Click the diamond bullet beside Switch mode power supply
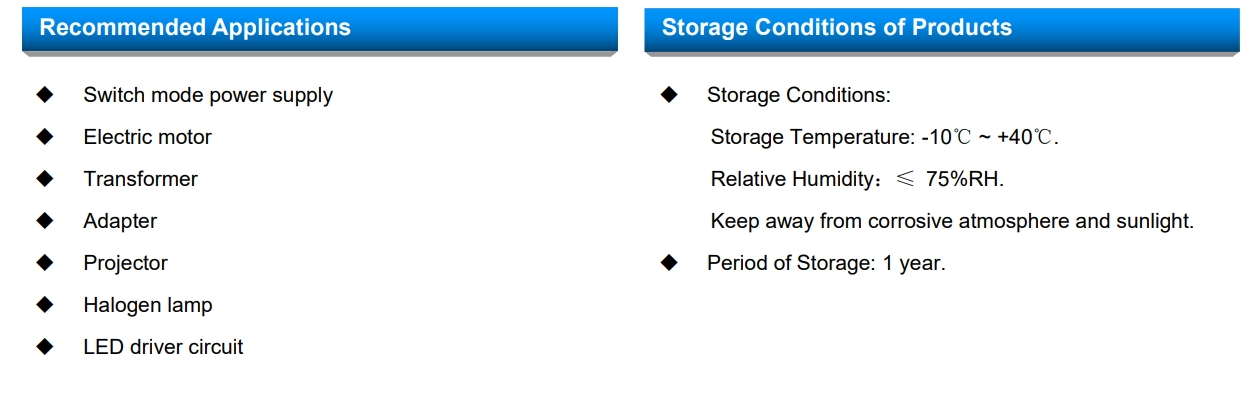The image size is (1255, 414). pyautogui.click(x=45, y=95)
